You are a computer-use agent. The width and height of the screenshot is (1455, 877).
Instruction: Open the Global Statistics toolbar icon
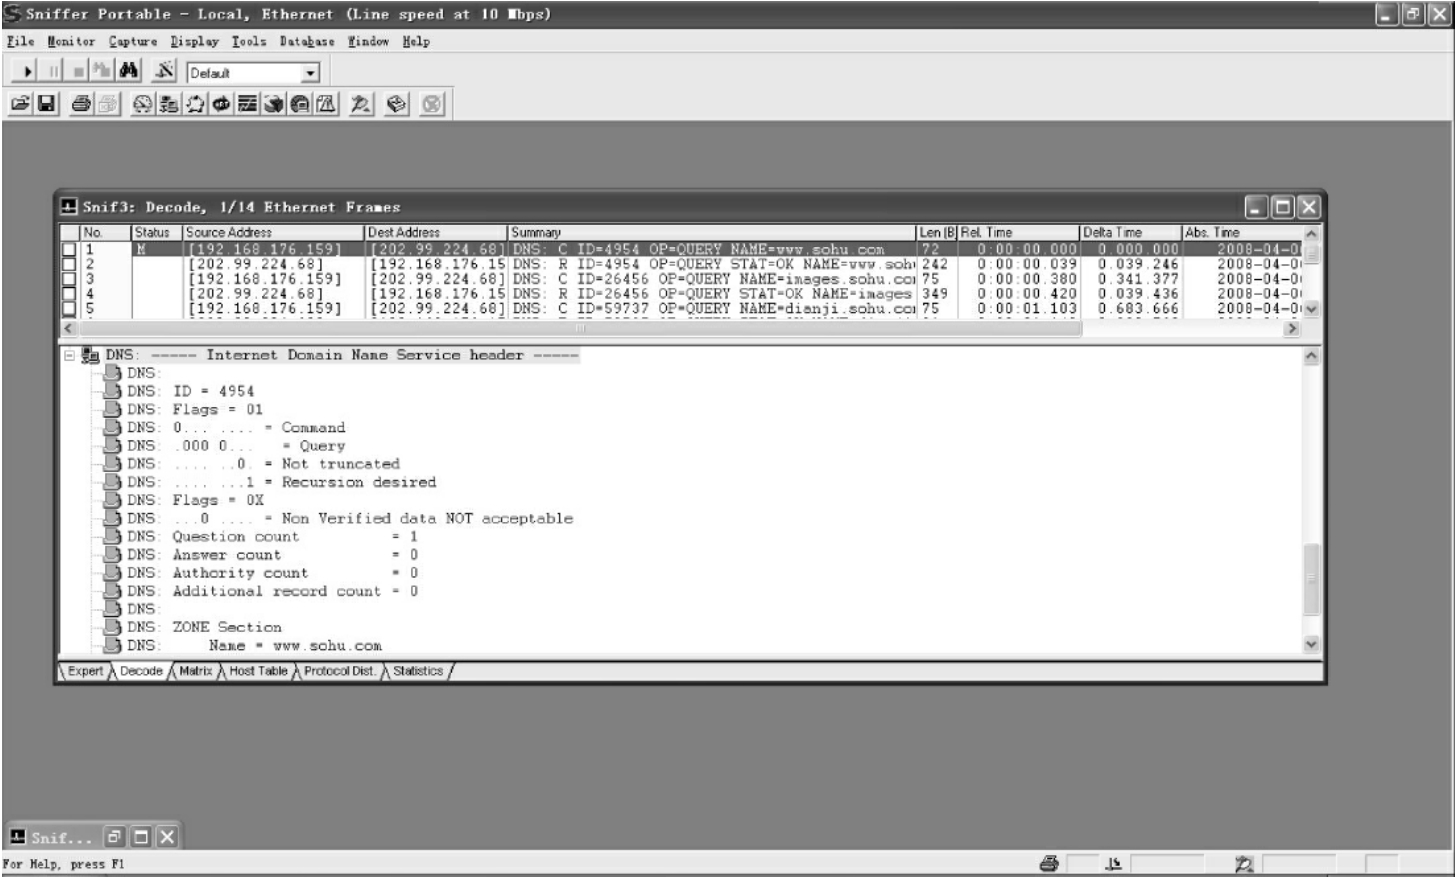click(x=299, y=104)
